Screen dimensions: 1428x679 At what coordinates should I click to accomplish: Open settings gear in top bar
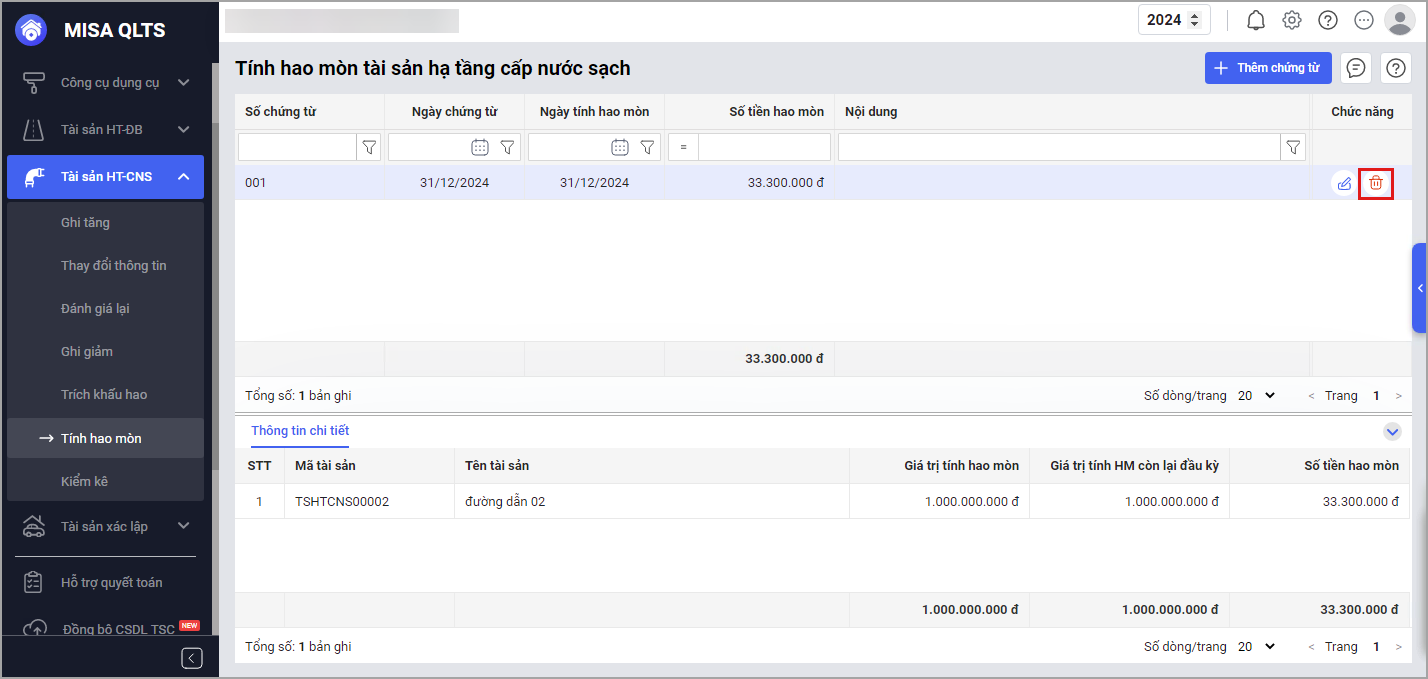click(x=1292, y=20)
